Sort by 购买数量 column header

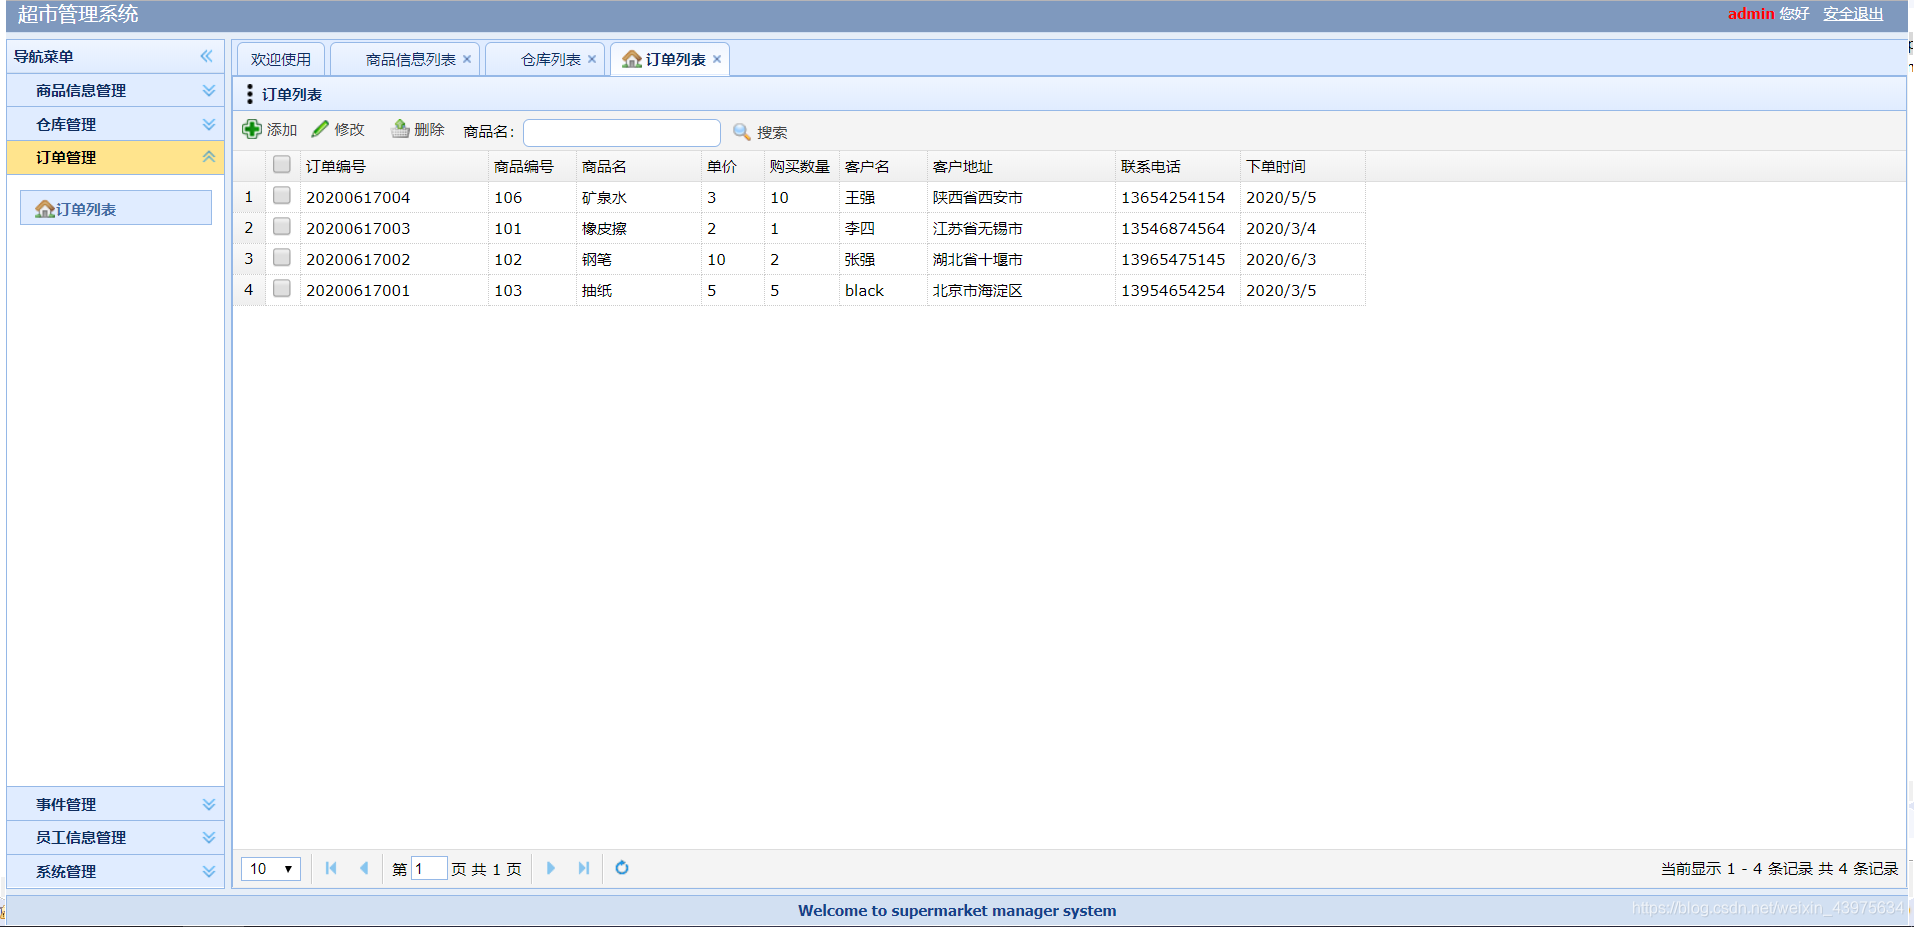pyautogui.click(x=800, y=167)
